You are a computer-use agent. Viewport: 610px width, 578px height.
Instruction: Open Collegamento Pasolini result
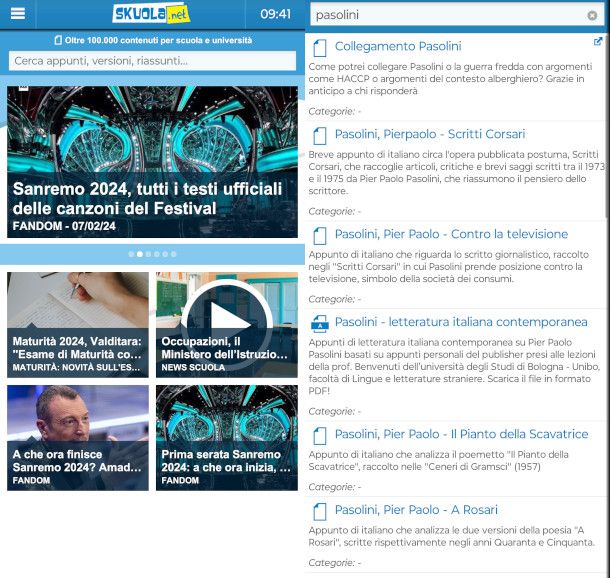point(398,46)
